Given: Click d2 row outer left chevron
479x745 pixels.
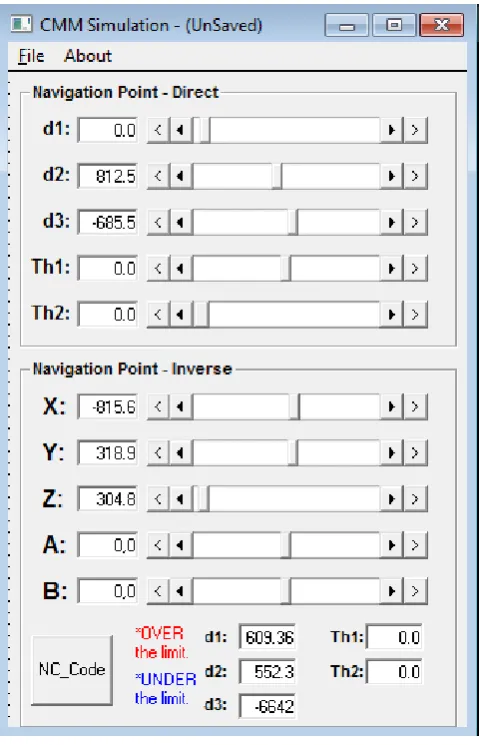Looking at the screenshot, I should coord(158,176).
